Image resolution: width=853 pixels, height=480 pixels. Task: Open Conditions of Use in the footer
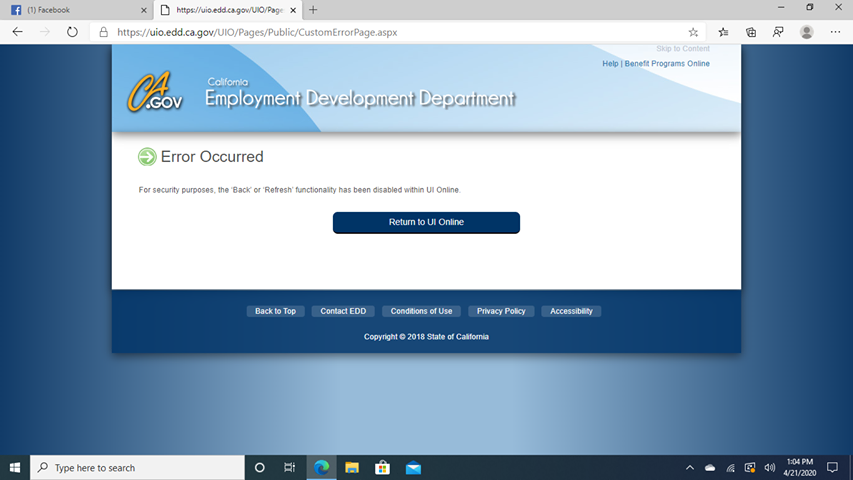tap(421, 311)
